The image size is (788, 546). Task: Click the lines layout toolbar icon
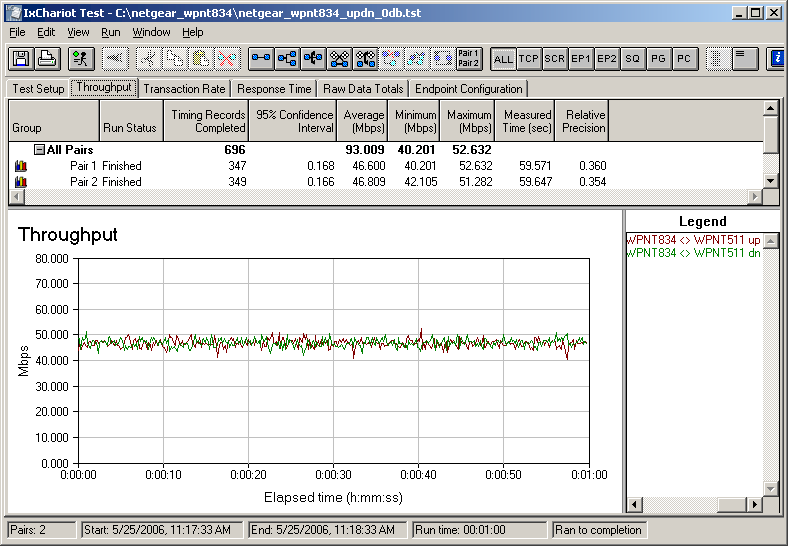click(745, 59)
